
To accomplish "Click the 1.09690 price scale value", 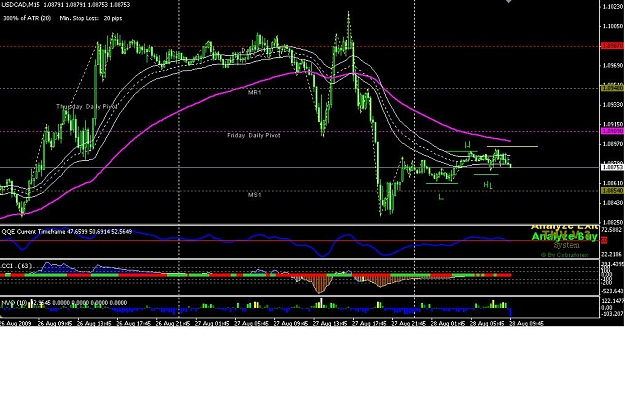I will pyautogui.click(x=613, y=65).
